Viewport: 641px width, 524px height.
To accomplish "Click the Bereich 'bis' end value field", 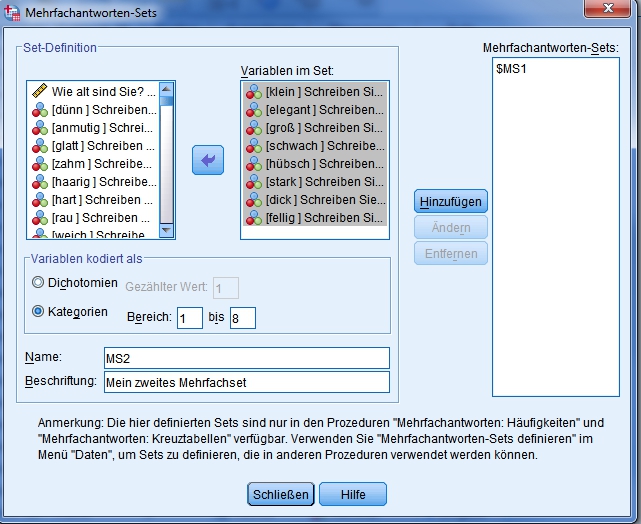I will click(x=242, y=318).
